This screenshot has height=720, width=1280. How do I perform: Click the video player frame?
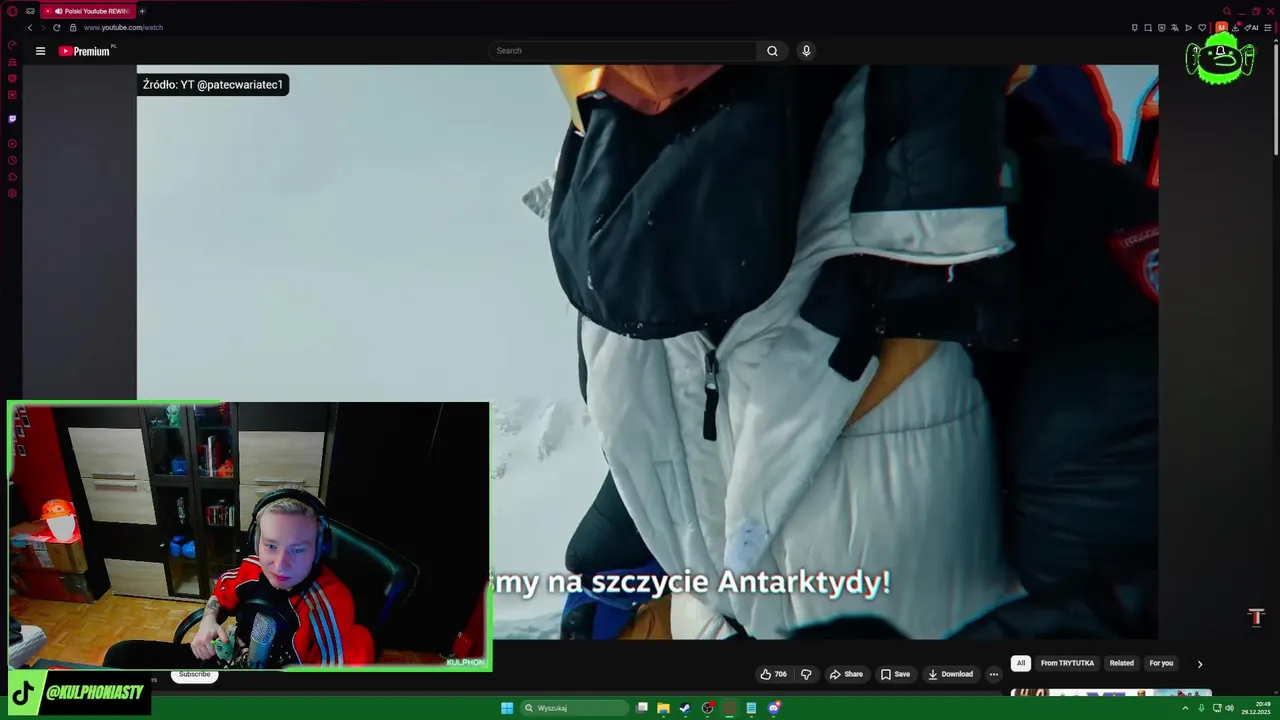[647, 352]
